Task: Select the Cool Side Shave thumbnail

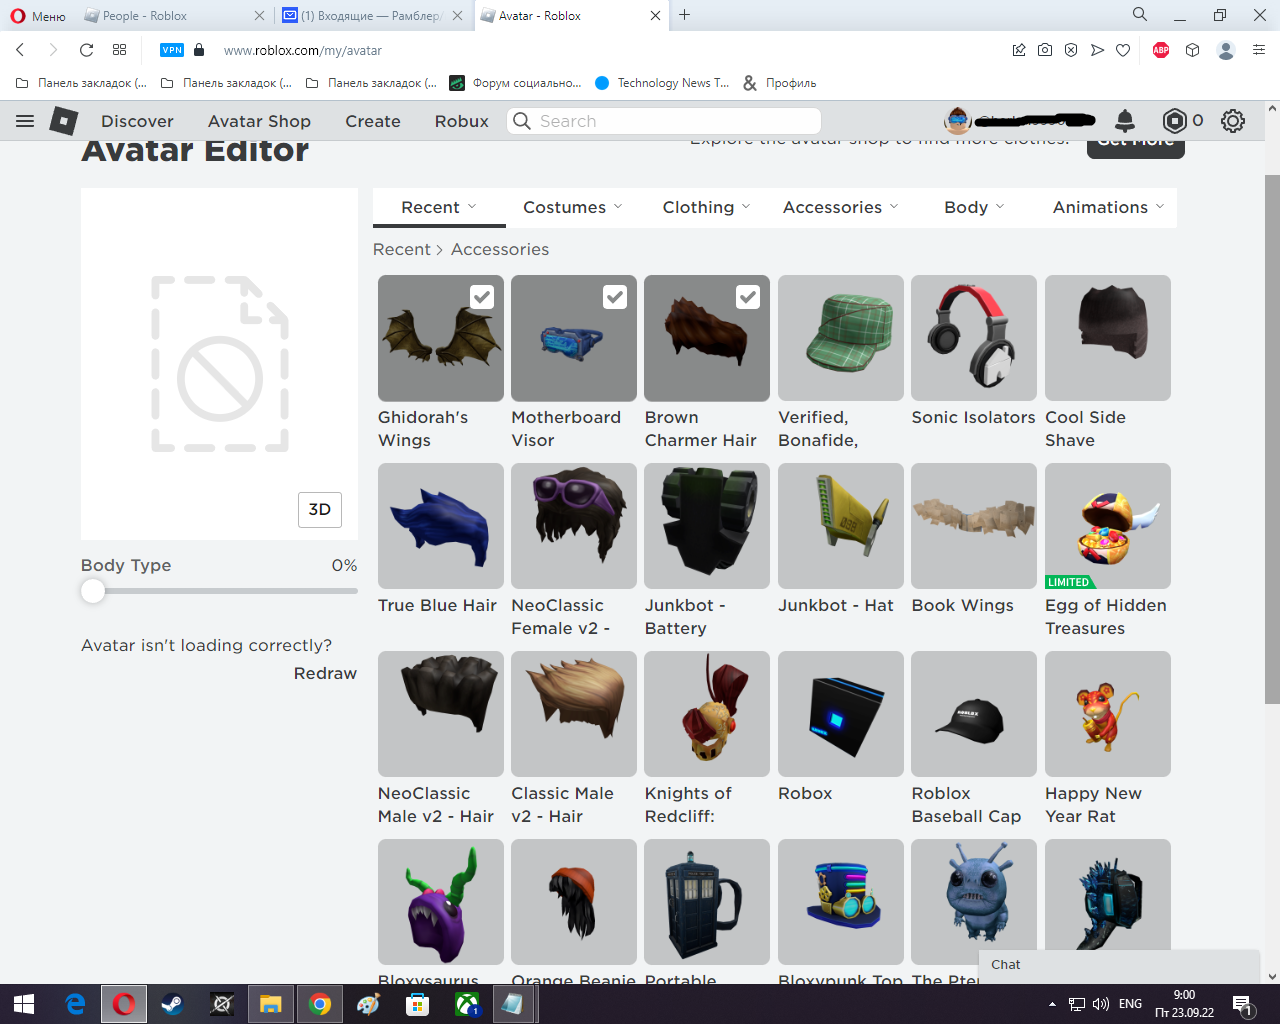Action: pos(1108,338)
